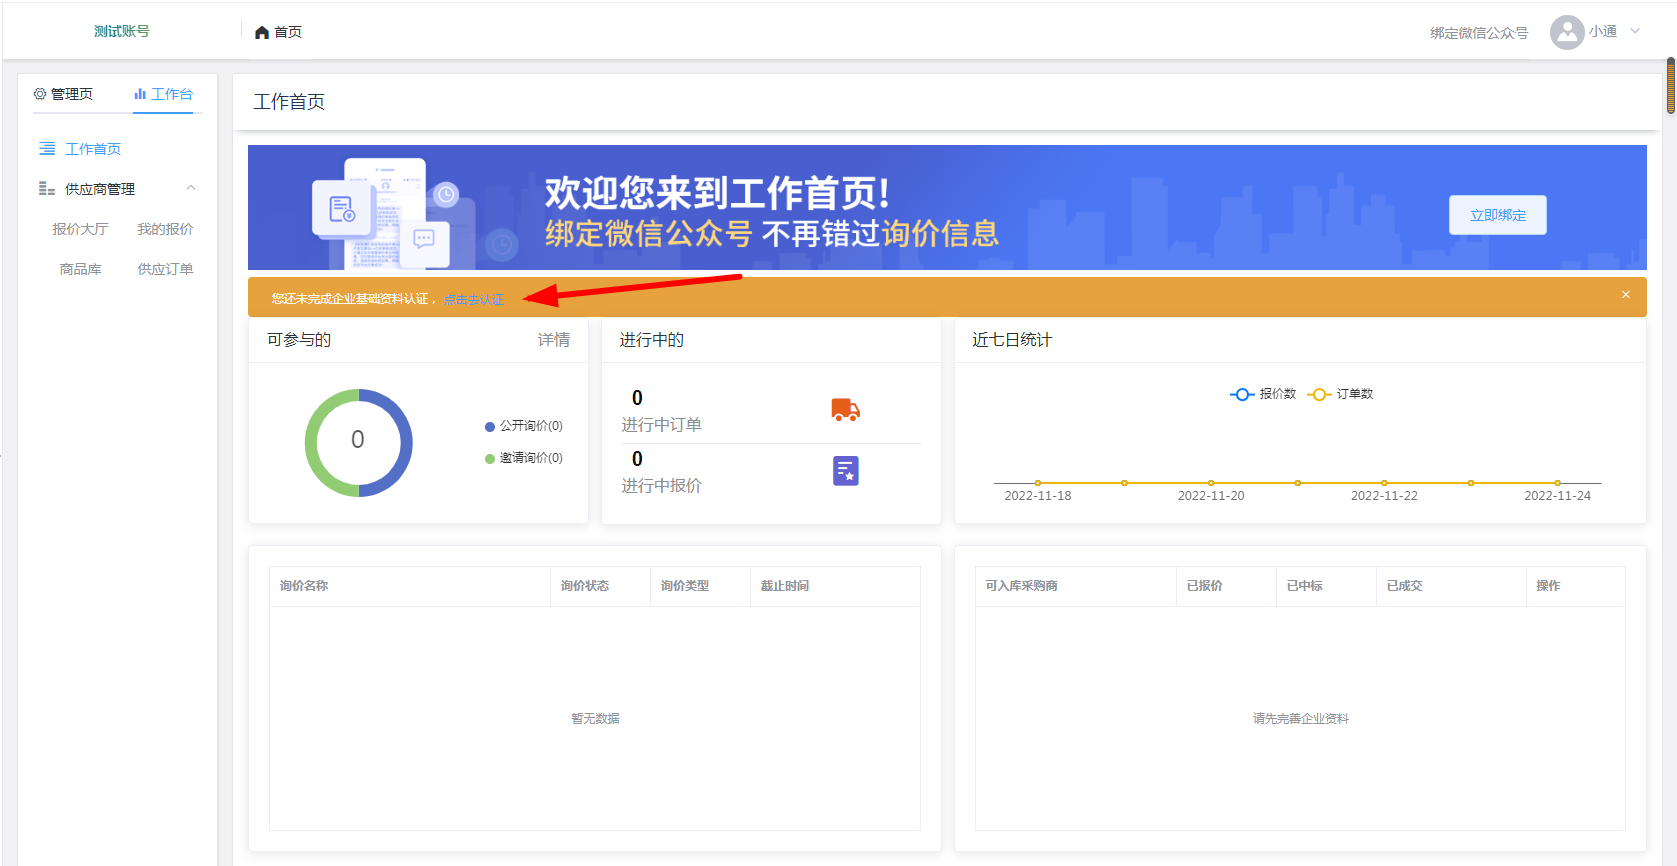Toggle the 报价数 legend series
The height and width of the screenshot is (866, 1677).
1263,394
